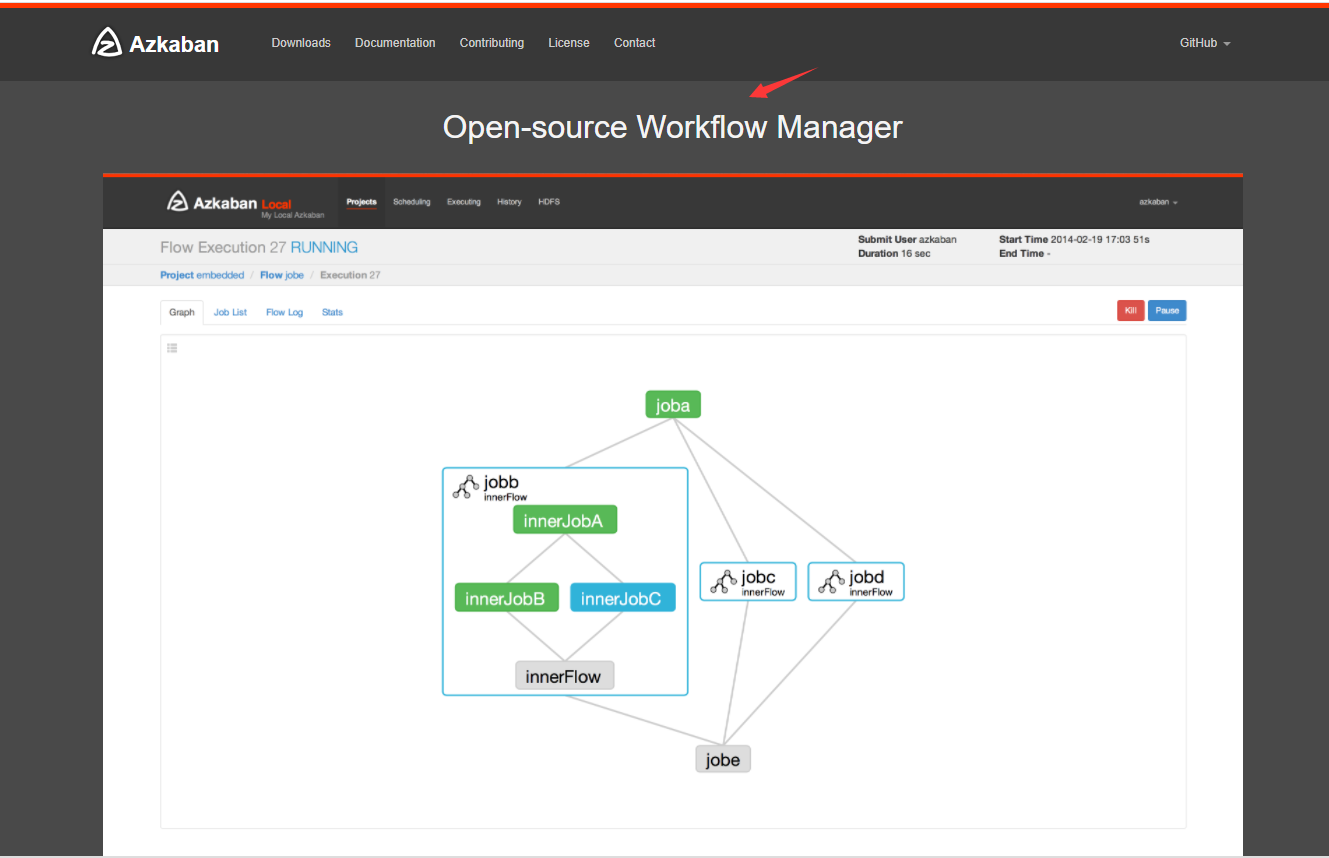
Task: Toggle the graph job list panel icon
Action: tap(172, 348)
